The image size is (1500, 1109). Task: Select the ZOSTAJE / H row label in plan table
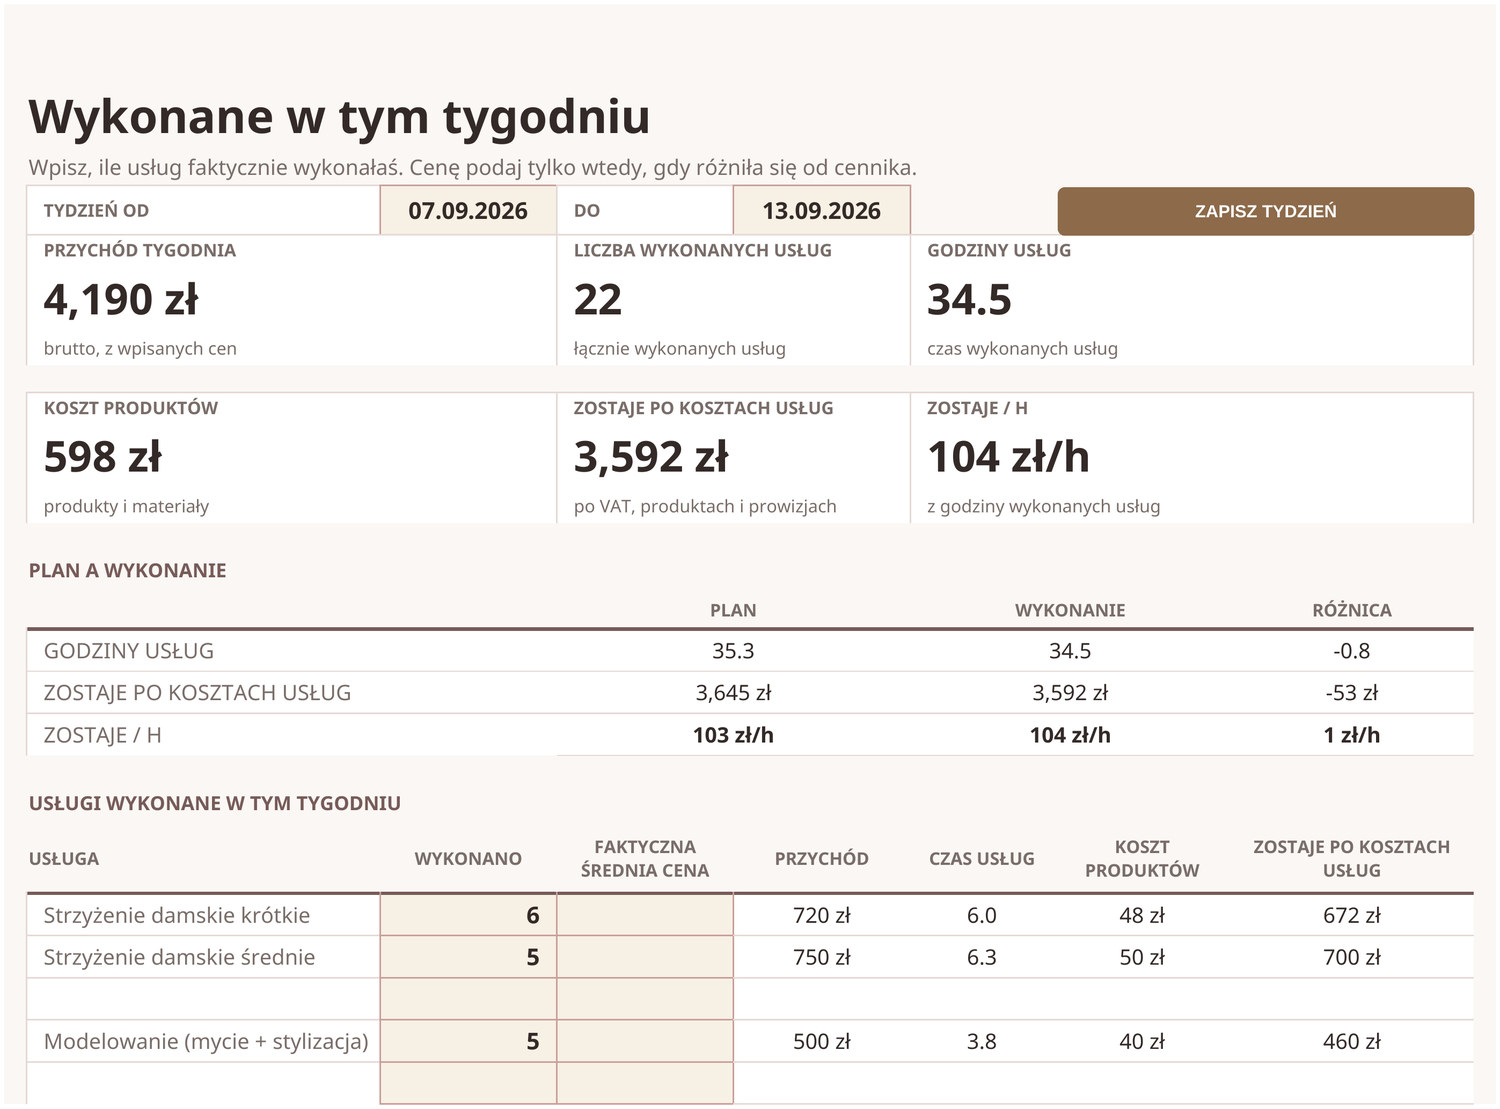coord(102,735)
